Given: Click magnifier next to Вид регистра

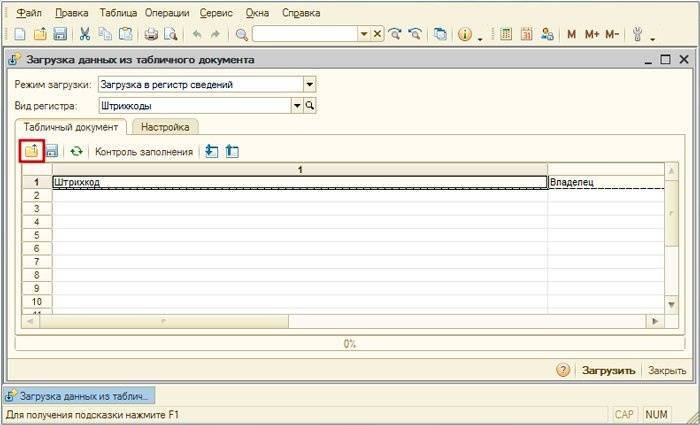Looking at the screenshot, I should (310, 106).
